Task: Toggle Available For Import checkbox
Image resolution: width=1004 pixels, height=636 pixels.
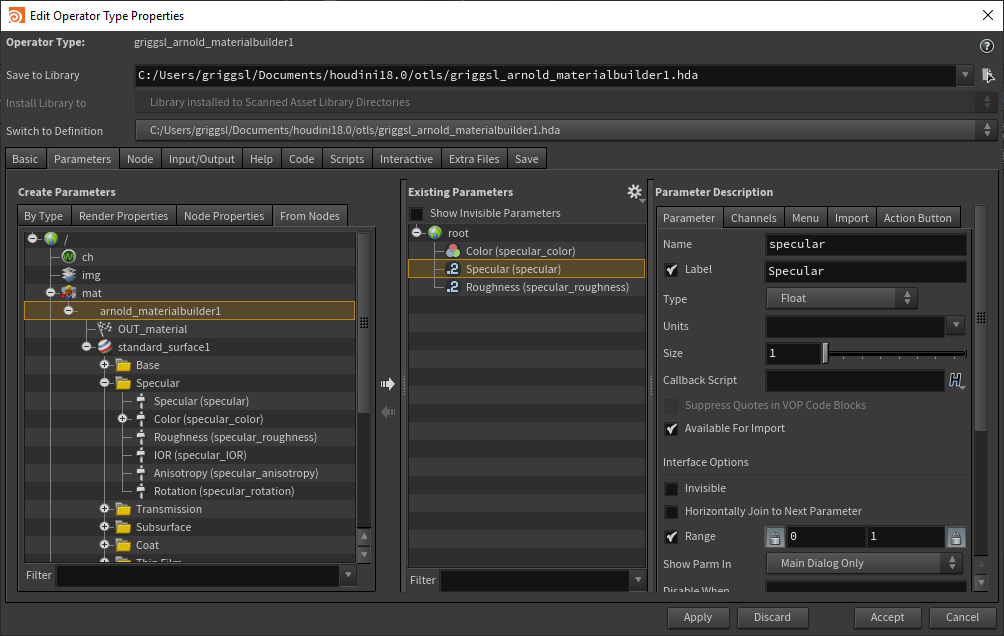Action: [x=671, y=428]
